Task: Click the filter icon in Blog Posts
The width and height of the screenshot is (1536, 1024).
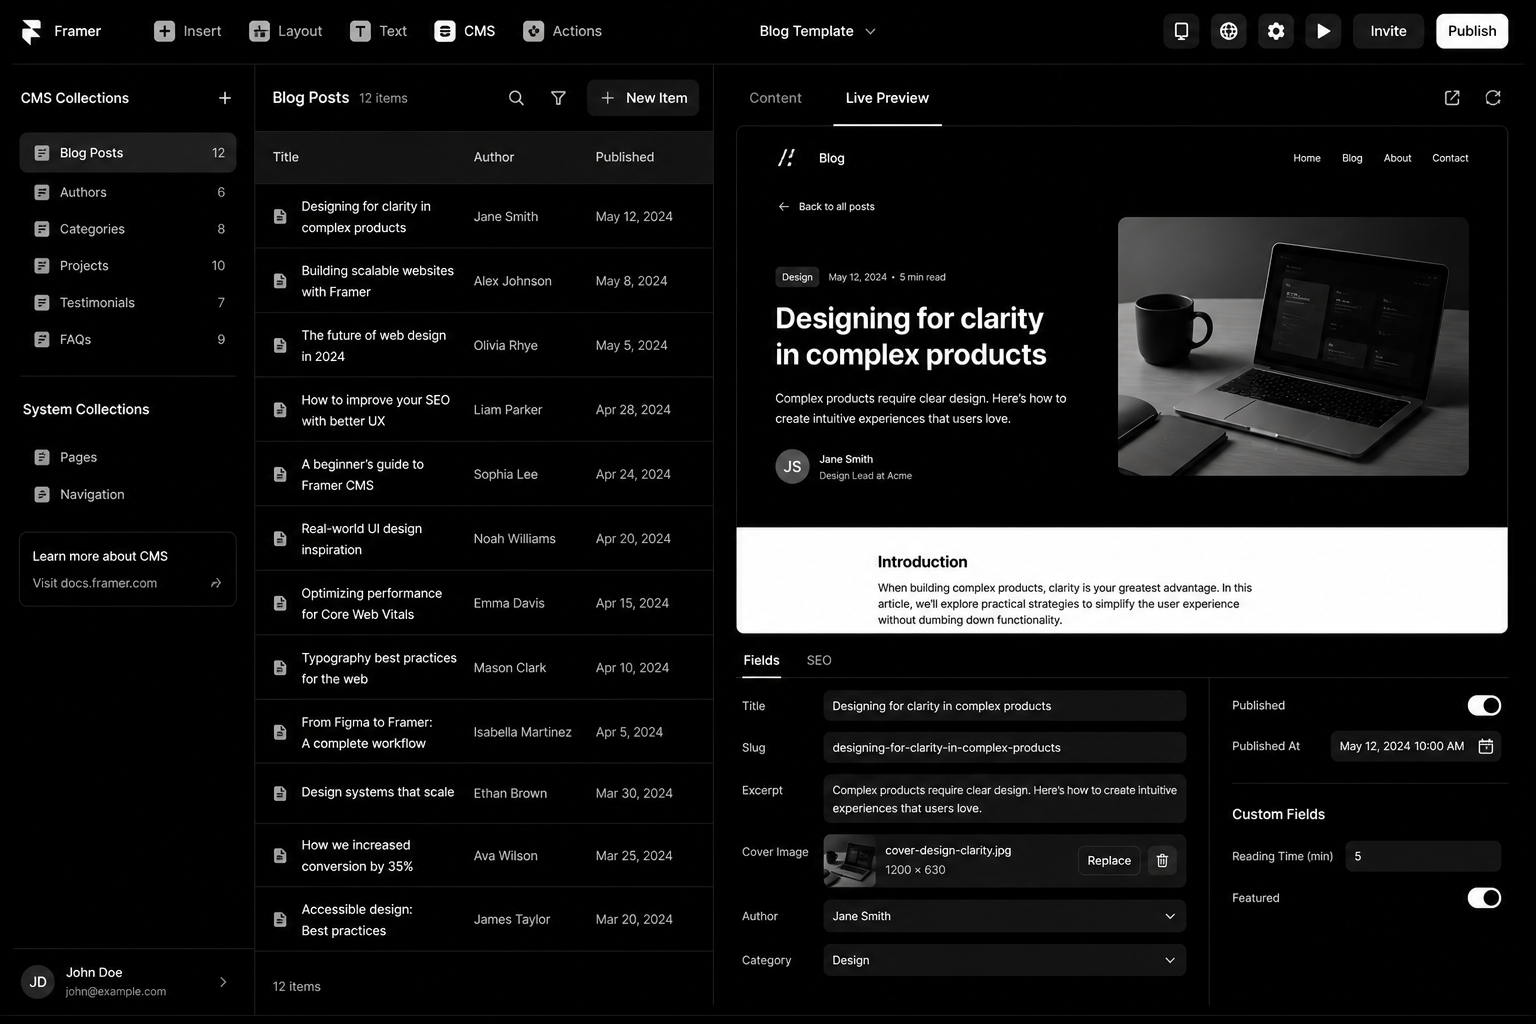Action: pyautogui.click(x=558, y=98)
